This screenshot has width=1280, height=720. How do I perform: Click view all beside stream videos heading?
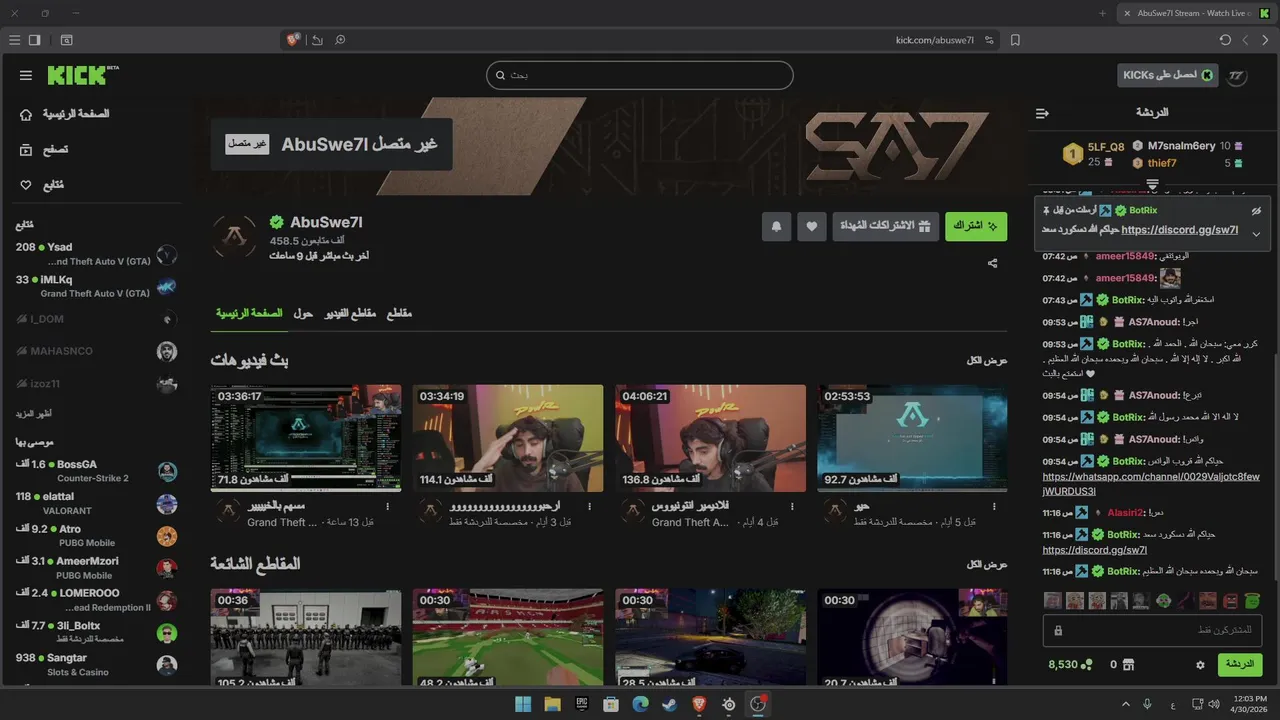[987, 360]
